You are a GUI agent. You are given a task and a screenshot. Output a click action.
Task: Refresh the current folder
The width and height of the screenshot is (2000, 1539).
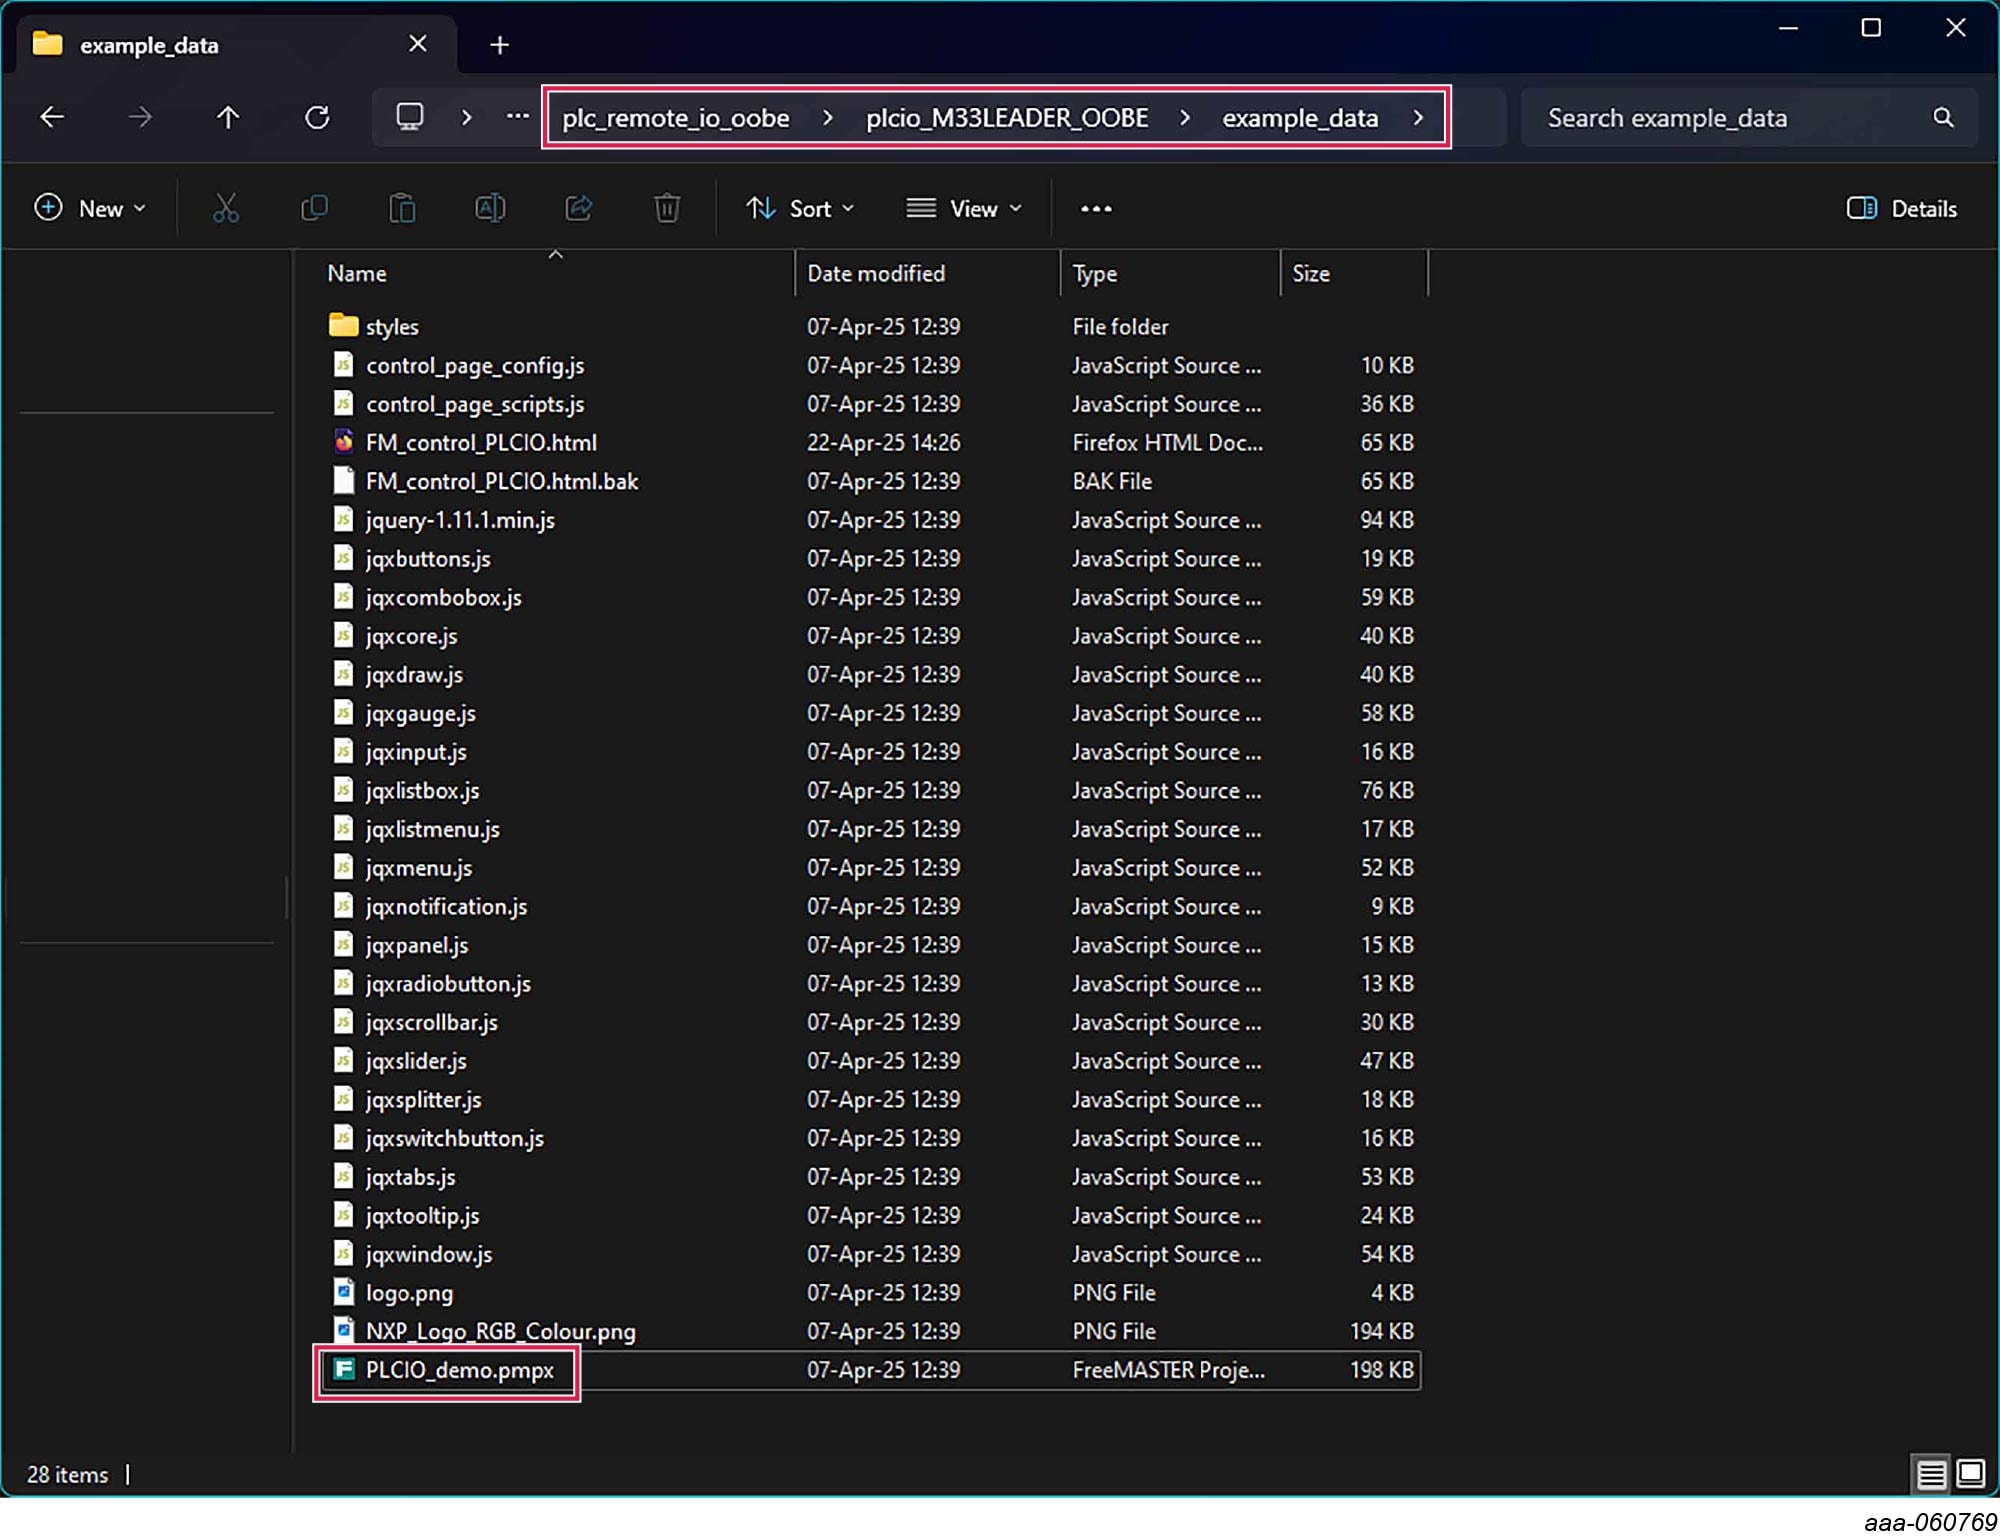(317, 118)
